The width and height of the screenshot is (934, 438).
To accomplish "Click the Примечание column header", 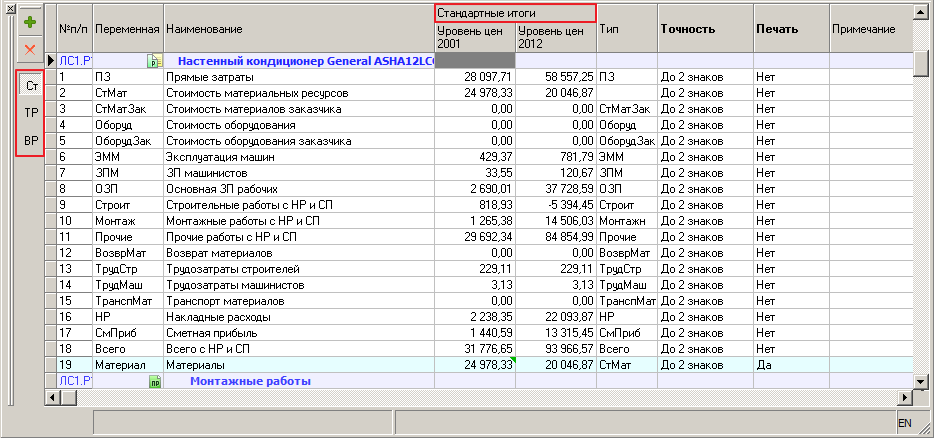I will (870, 29).
